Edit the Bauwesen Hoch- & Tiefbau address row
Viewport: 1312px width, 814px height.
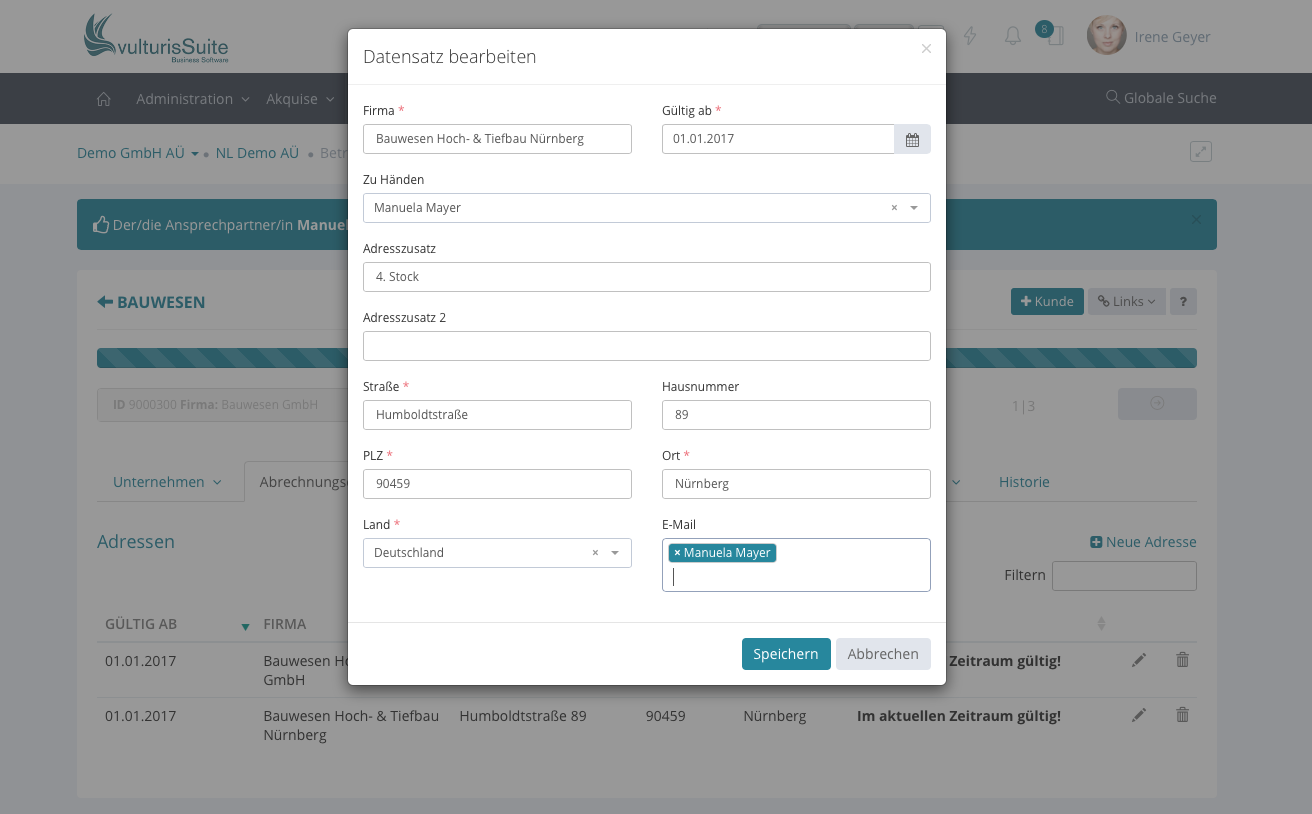[1139, 715]
